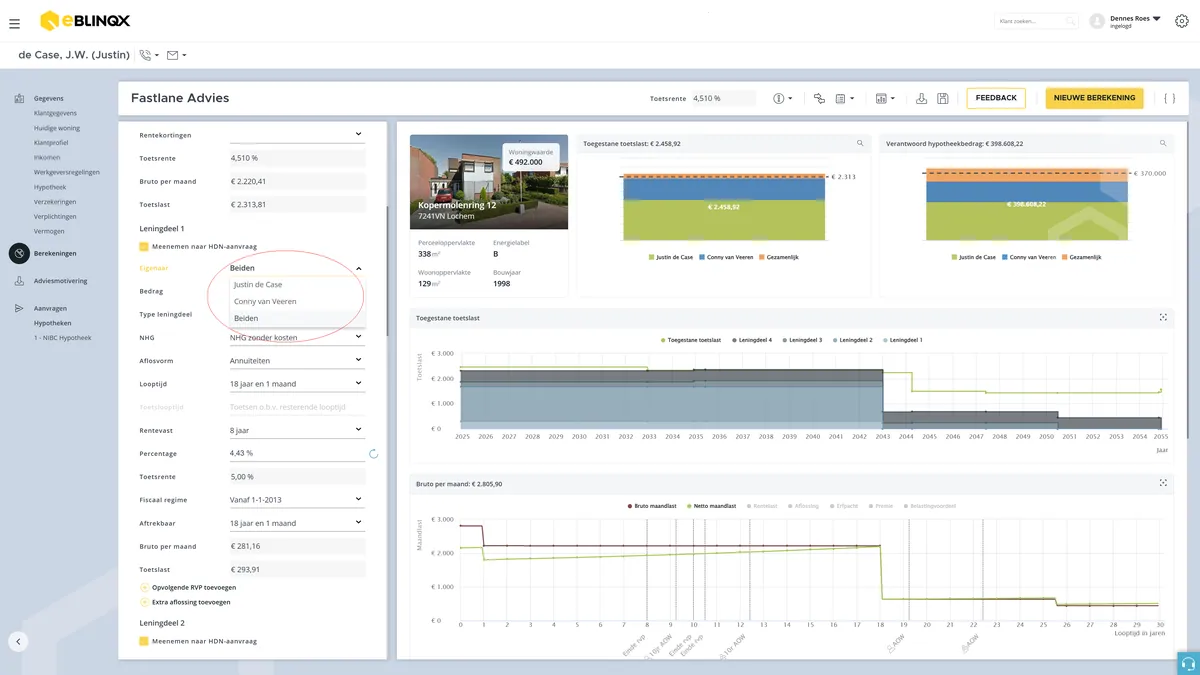The width and height of the screenshot is (1200, 675).
Task: Click the curly braces icon
Action: click(1169, 98)
